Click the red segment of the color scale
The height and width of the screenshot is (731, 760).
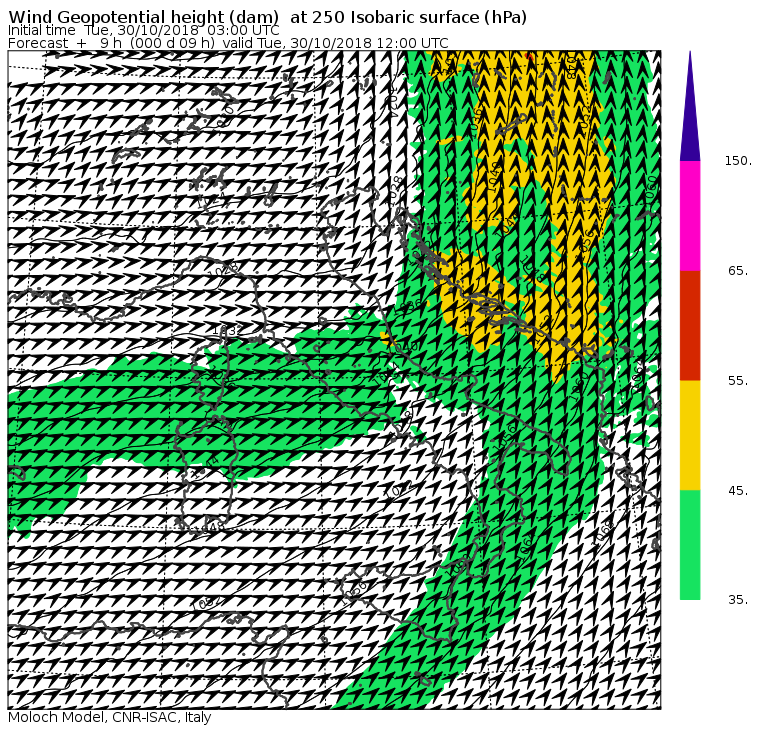coord(690,326)
